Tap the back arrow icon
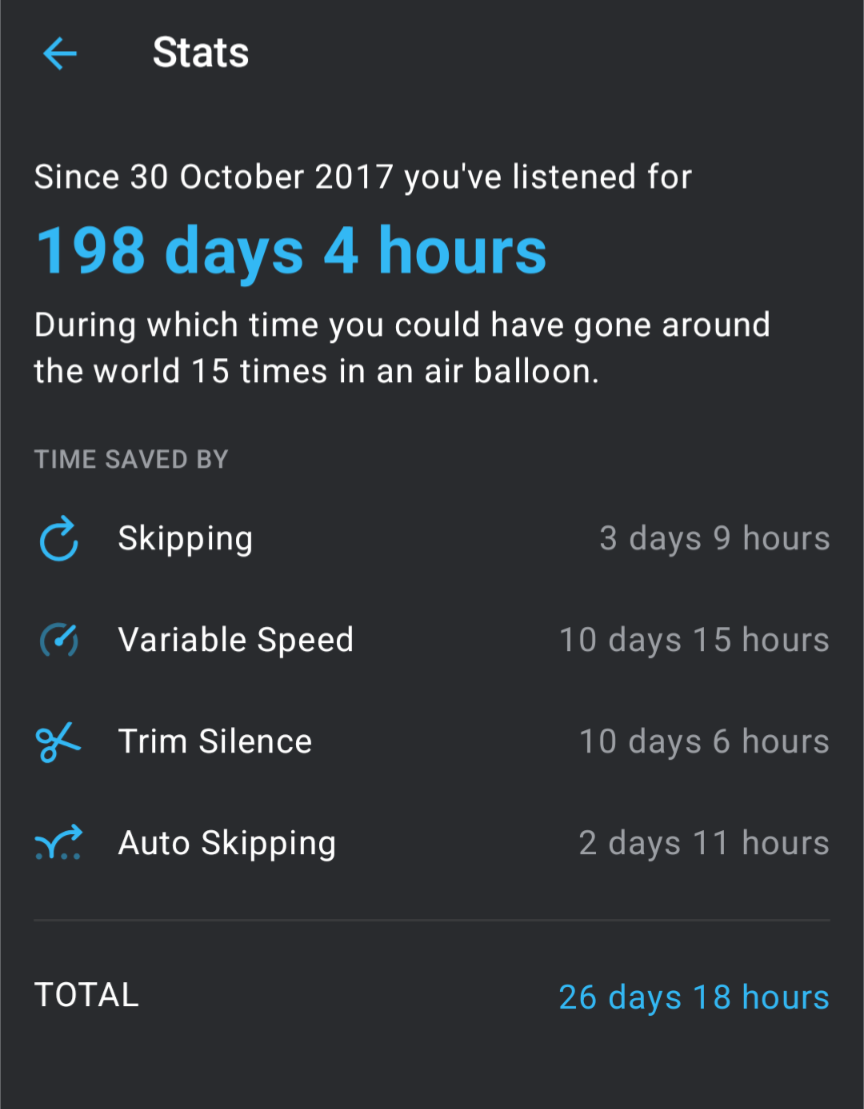 click(x=60, y=54)
